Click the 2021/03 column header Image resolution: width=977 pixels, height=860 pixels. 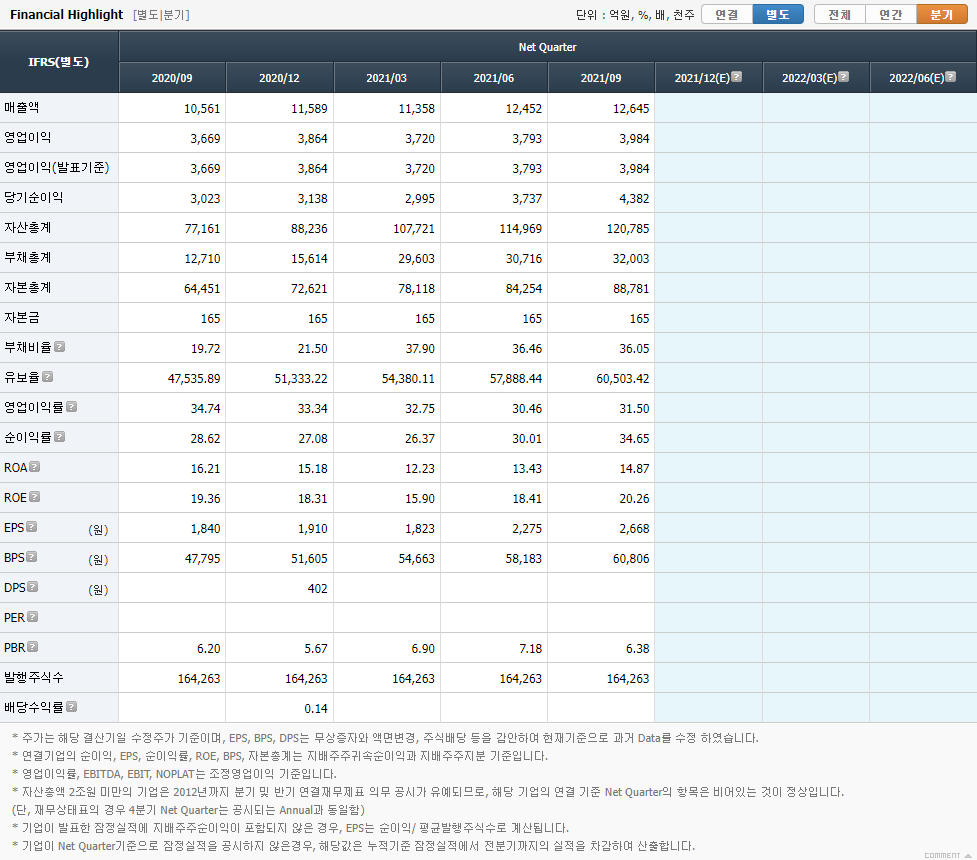click(386, 78)
